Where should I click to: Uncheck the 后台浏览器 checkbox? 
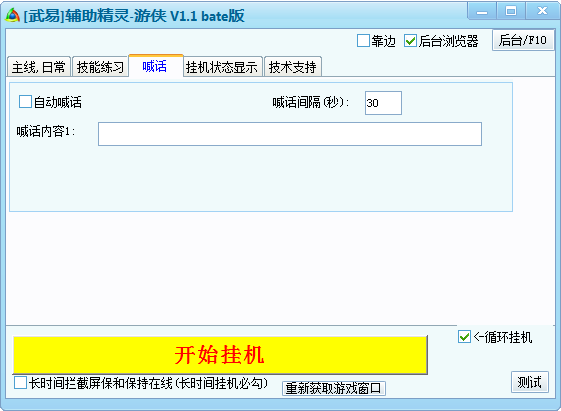(x=410, y=41)
